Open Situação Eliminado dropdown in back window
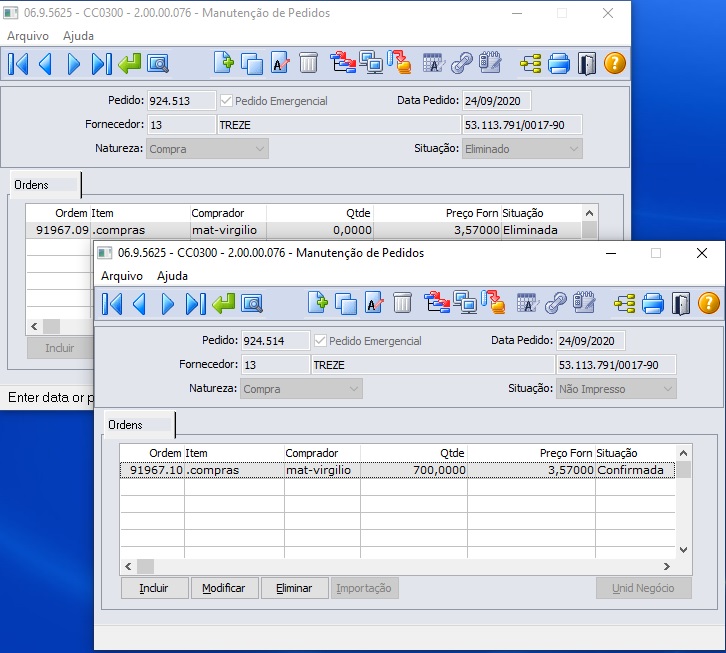Viewport: 726px width, 653px height. pyautogui.click(x=522, y=149)
